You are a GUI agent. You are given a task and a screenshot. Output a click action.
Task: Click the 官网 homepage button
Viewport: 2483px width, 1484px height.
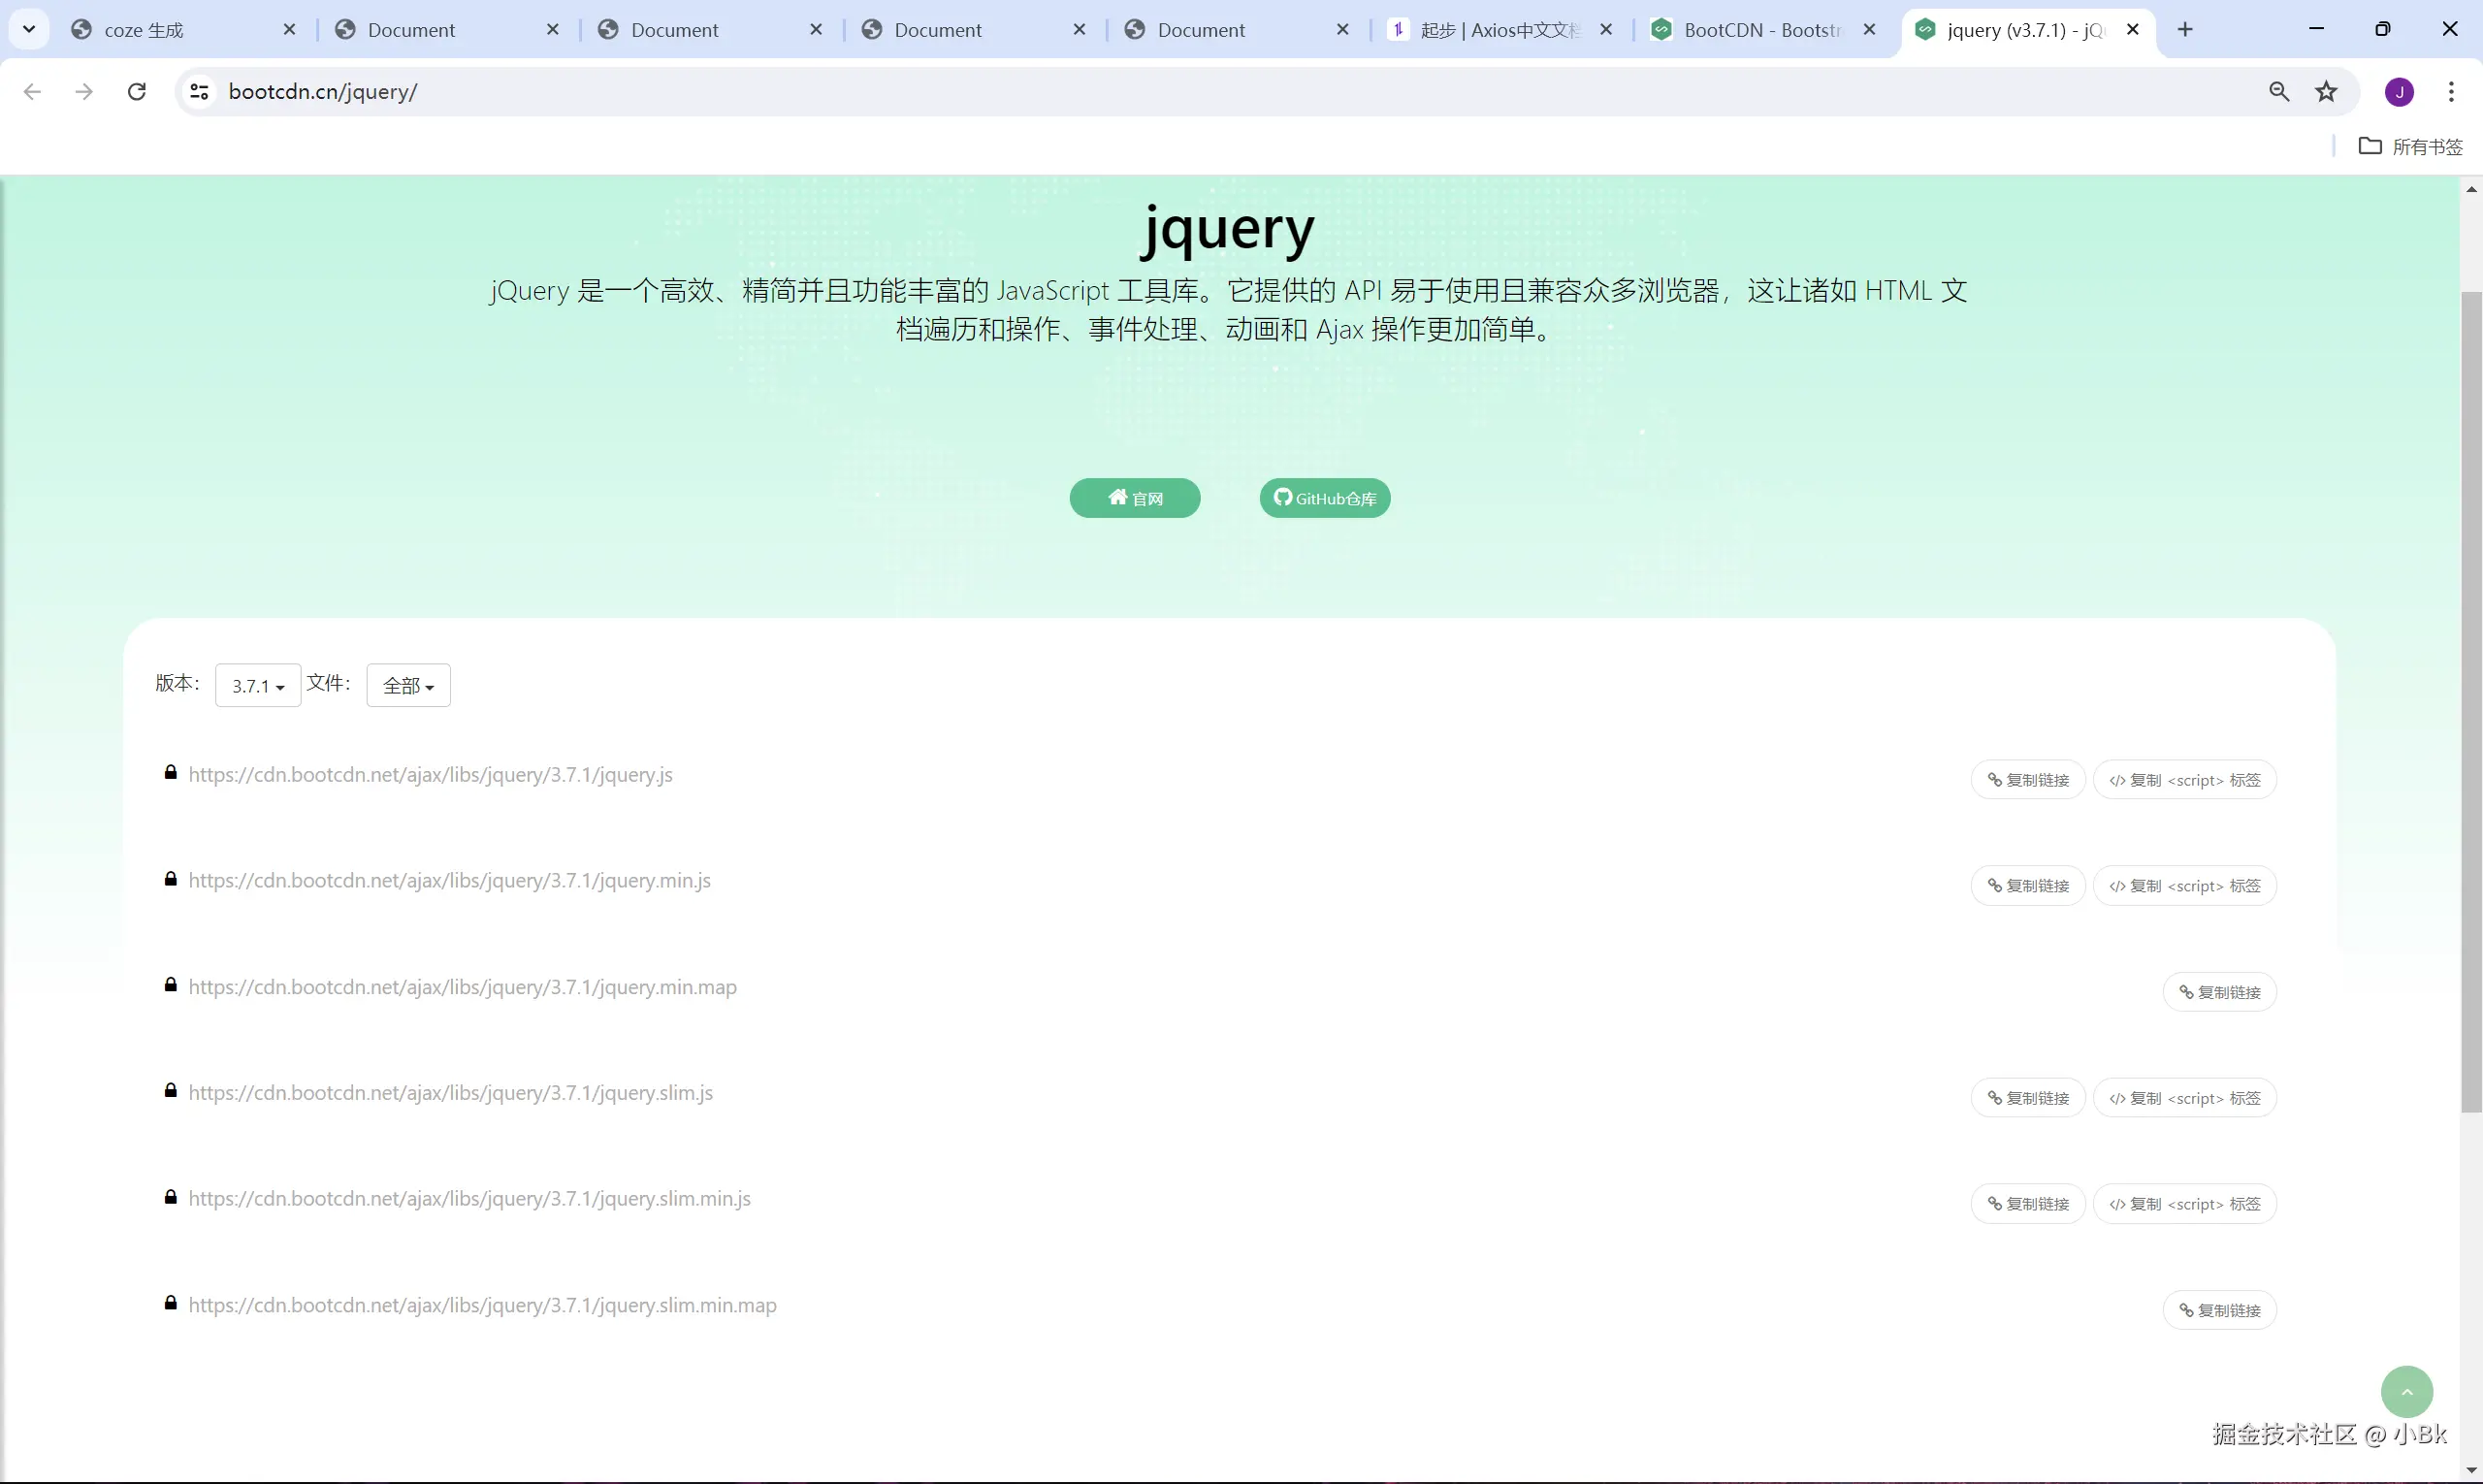point(1135,498)
